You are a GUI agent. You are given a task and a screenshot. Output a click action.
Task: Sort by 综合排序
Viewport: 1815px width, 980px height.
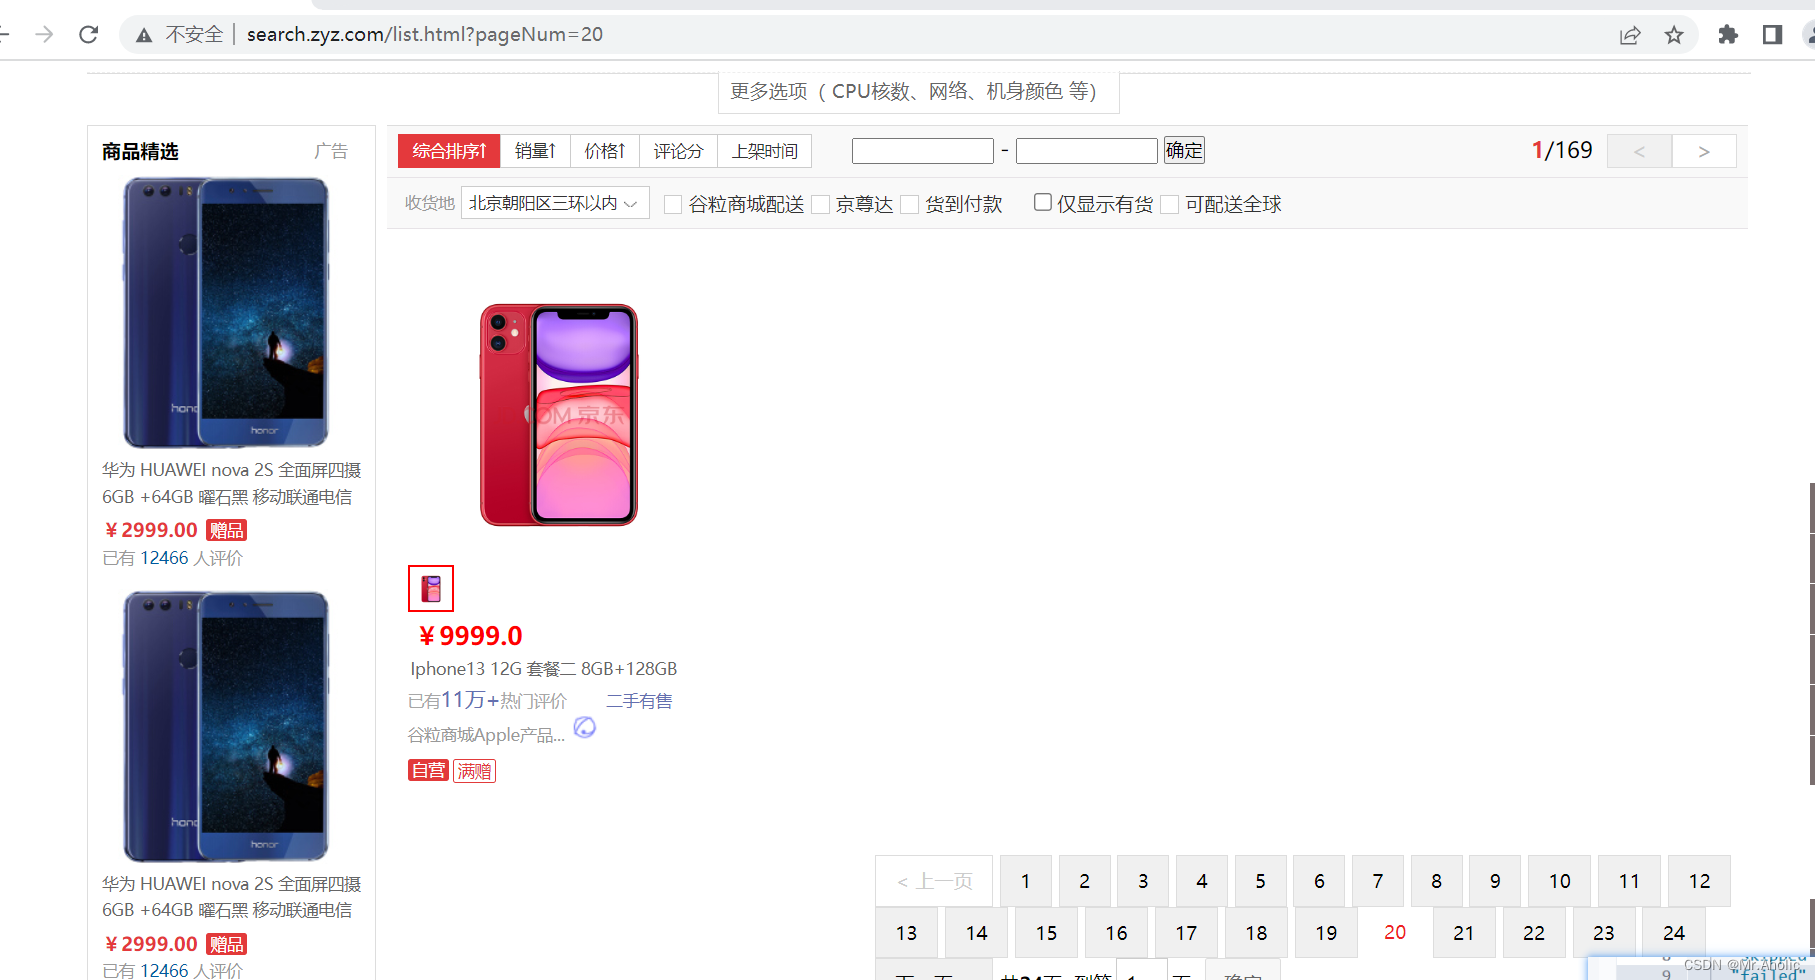click(449, 151)
